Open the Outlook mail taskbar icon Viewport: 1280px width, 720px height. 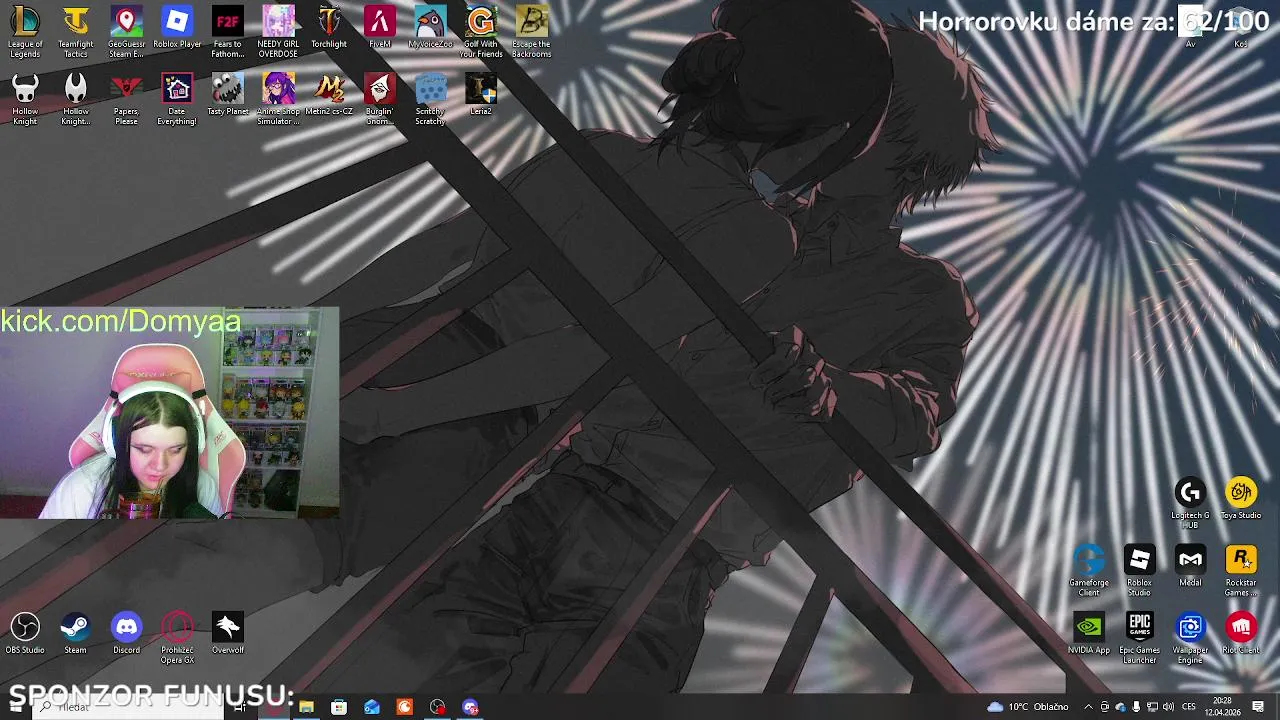coord(372,707)
